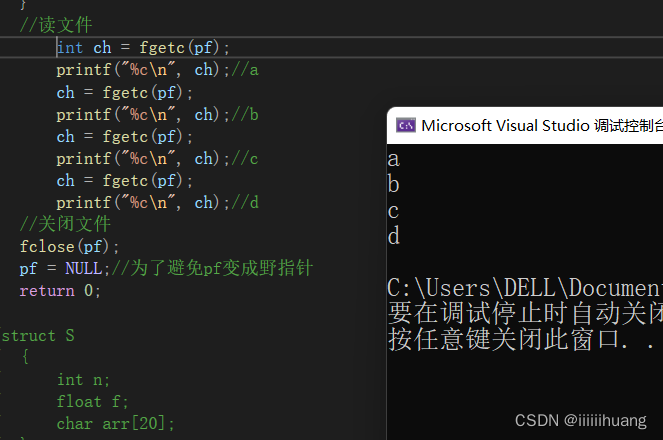Click the line 'int n;'
The width and height of the screenshot is (663, 440).
click(x=83, y=380)
